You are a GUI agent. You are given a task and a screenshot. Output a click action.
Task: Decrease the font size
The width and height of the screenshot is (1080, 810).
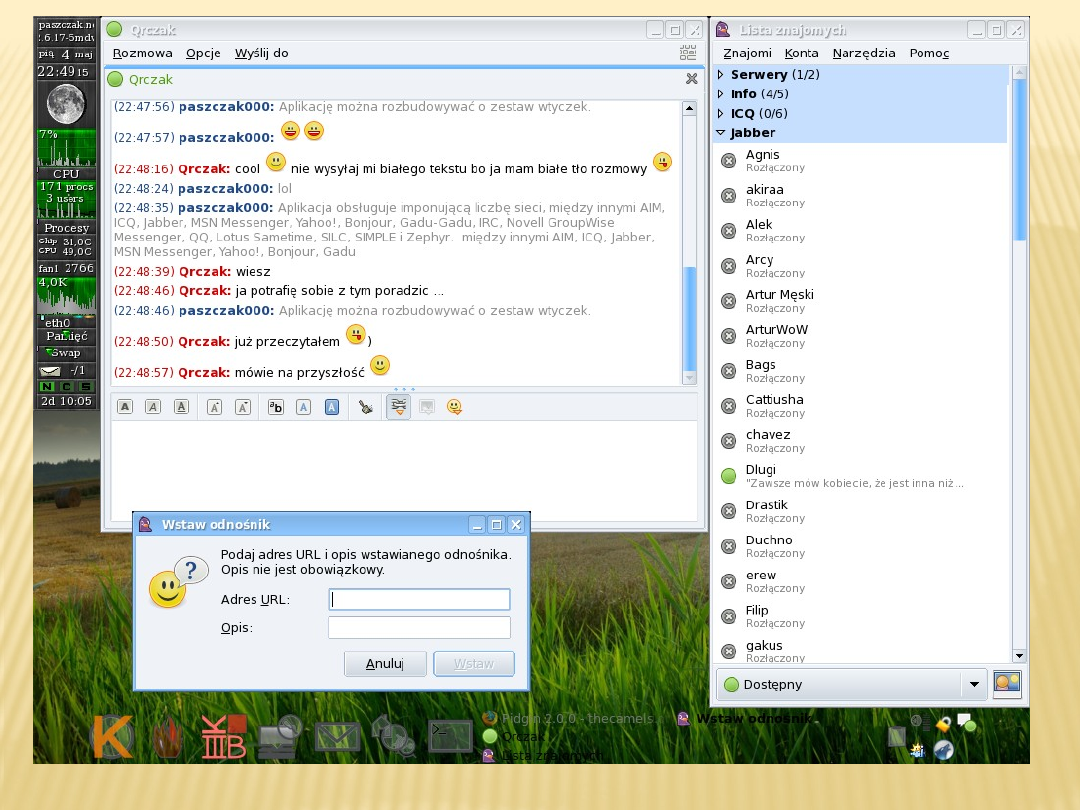242,407
